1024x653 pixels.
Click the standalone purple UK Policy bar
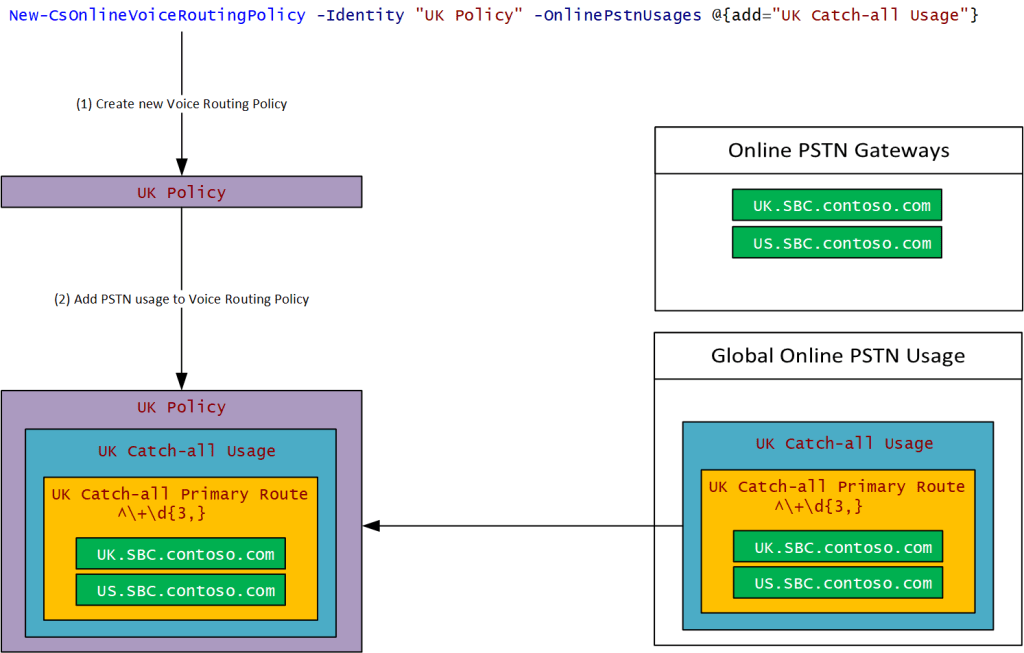point(181,192)
